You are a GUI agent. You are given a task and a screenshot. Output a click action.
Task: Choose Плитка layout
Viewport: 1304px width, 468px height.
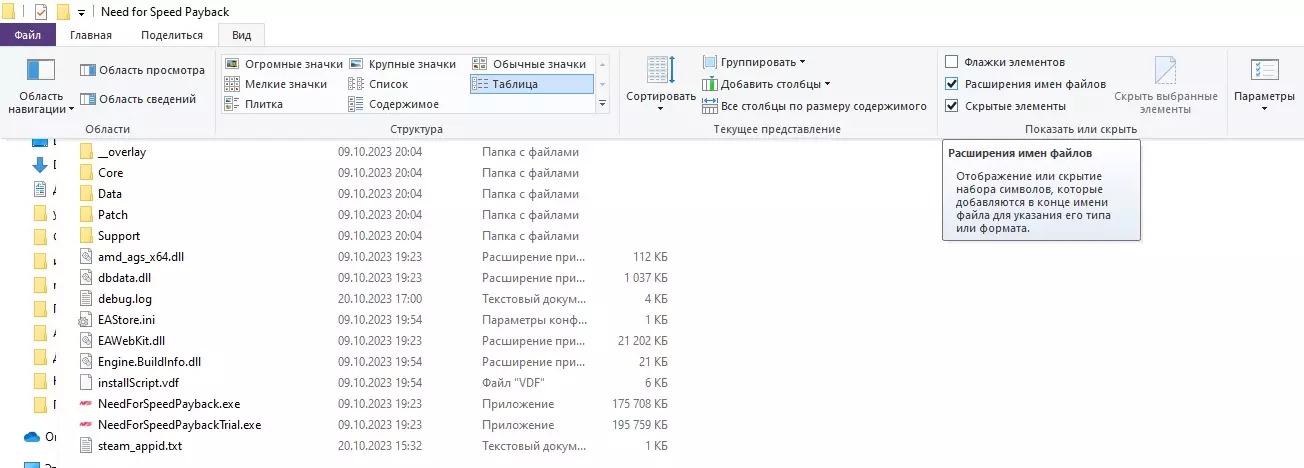click(255, 104)
